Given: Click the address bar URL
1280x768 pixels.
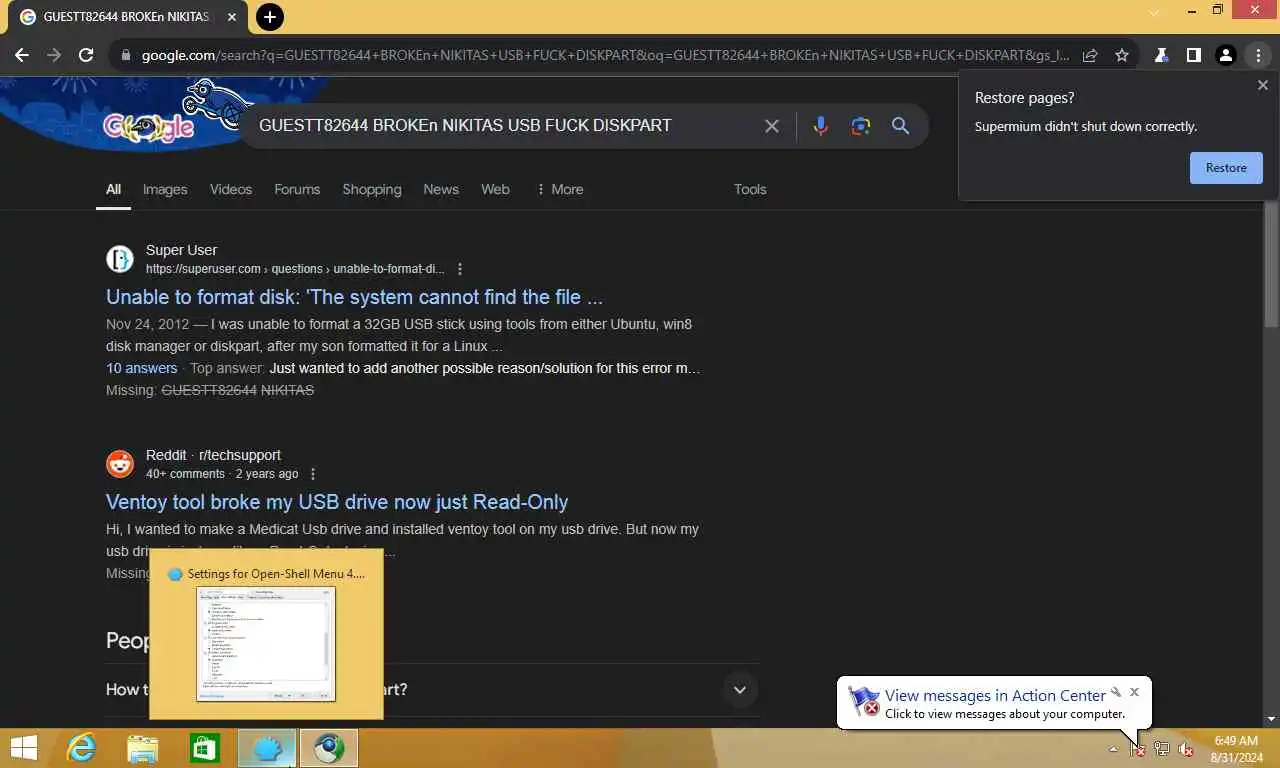Looking at the screenshot, I should coord(605,56).
